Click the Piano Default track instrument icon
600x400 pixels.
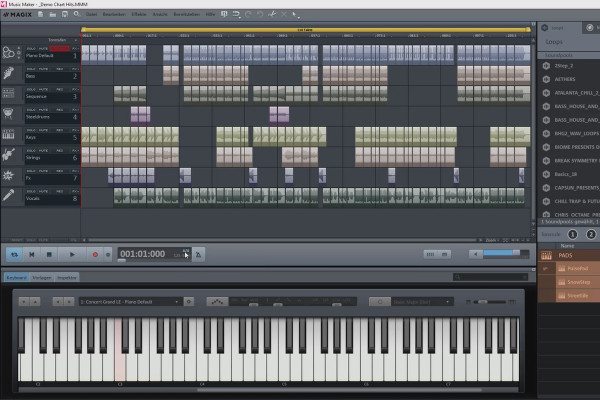click(x=8, y=52)
